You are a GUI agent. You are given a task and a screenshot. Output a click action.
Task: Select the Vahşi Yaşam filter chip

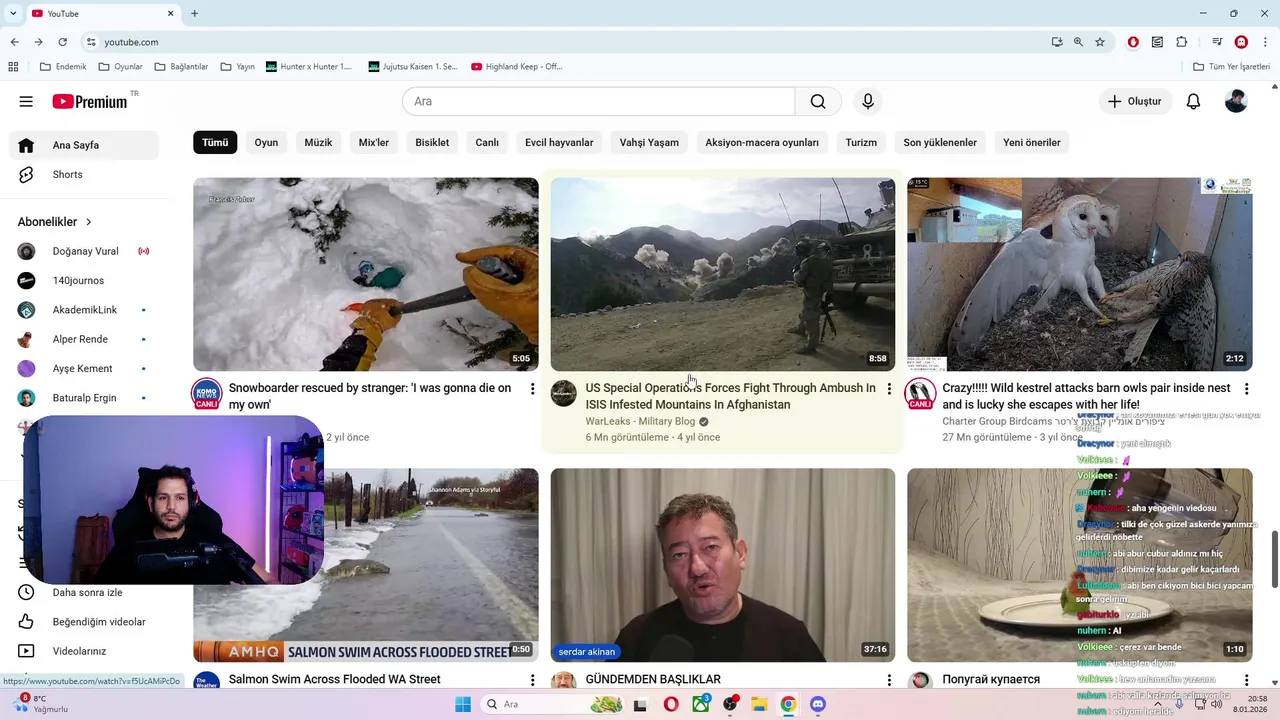point(649,143)
